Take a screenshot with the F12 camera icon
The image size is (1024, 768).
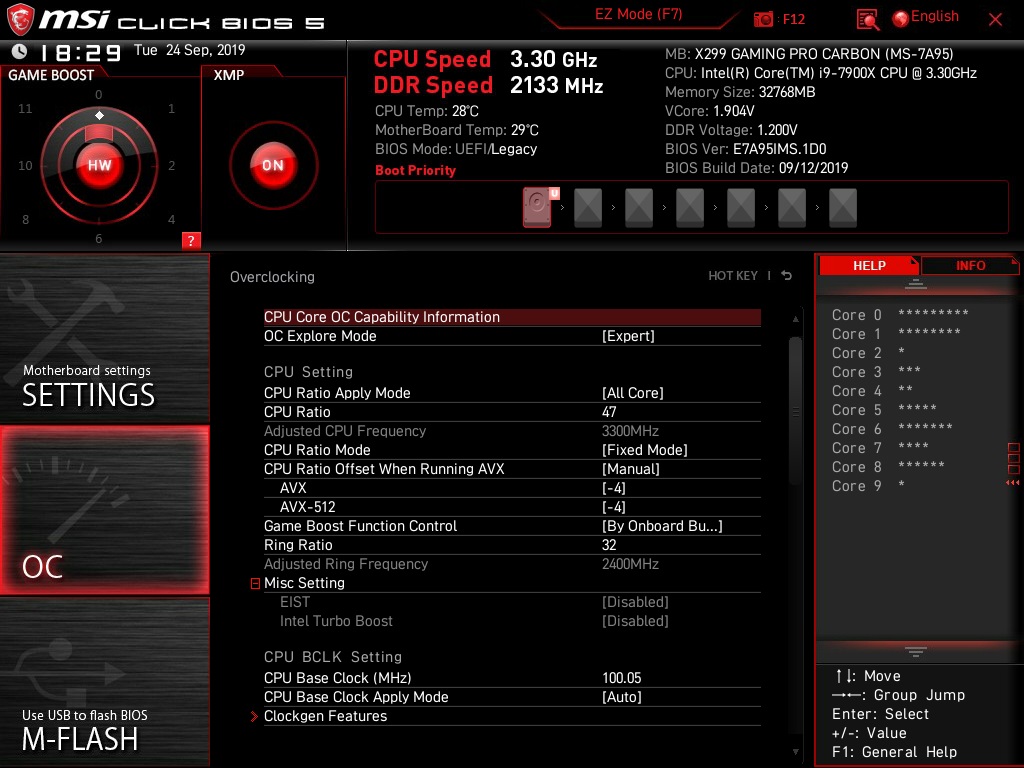click(x=763, y=20)
